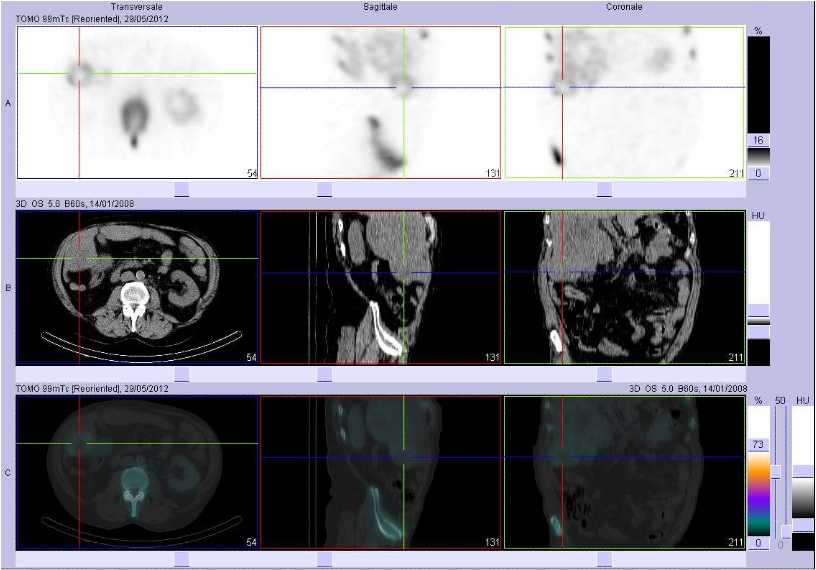Click the '%' label above row A color bar
This screenshot has height=570, width=816.
click(x=758, y=31)
